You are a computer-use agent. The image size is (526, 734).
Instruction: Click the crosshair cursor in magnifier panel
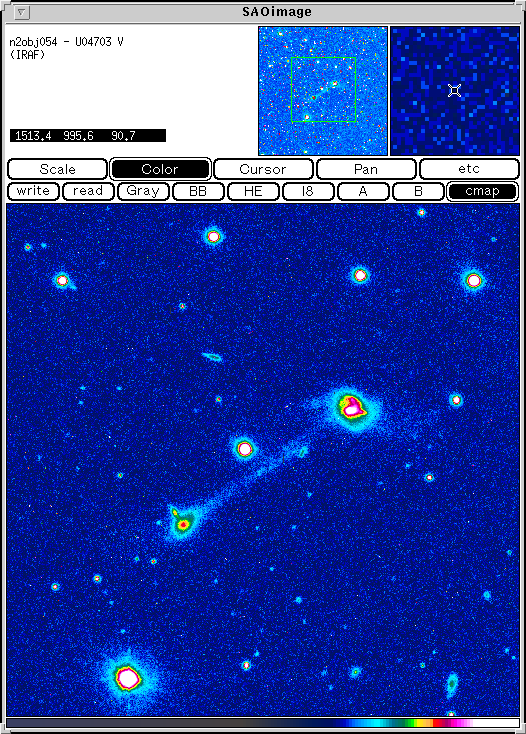(x=454, y=90)
